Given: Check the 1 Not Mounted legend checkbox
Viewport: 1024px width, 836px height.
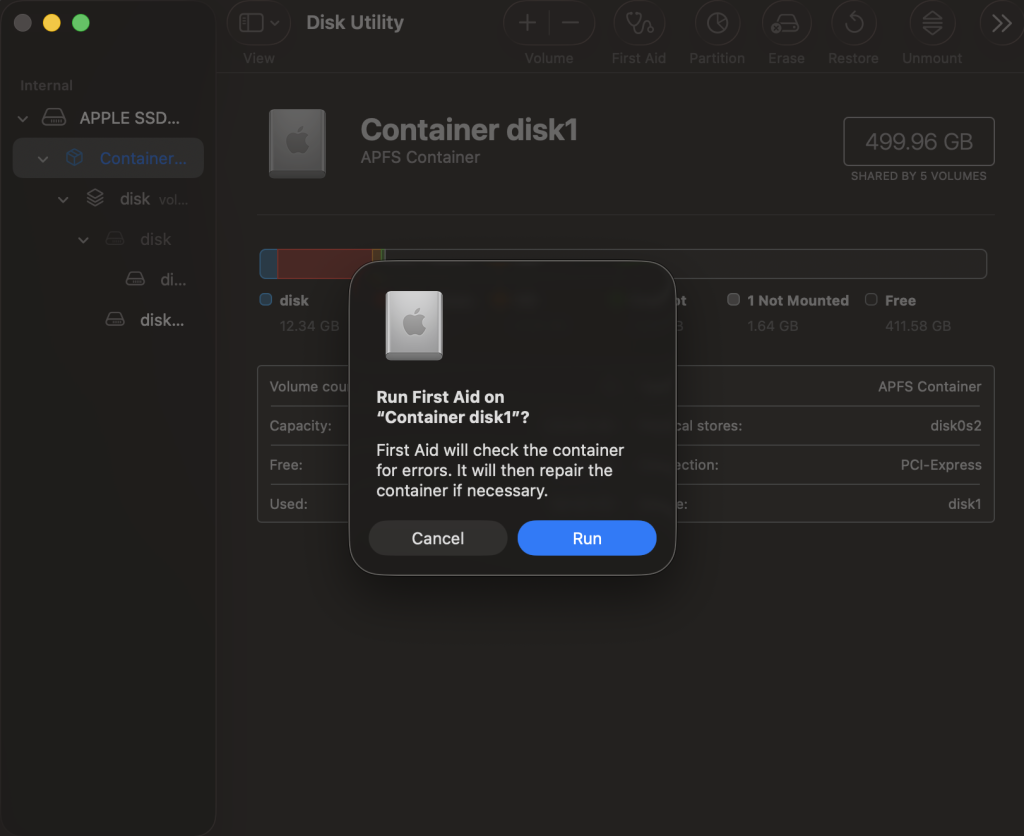Looking at the screenshot, I should point(735,300).
